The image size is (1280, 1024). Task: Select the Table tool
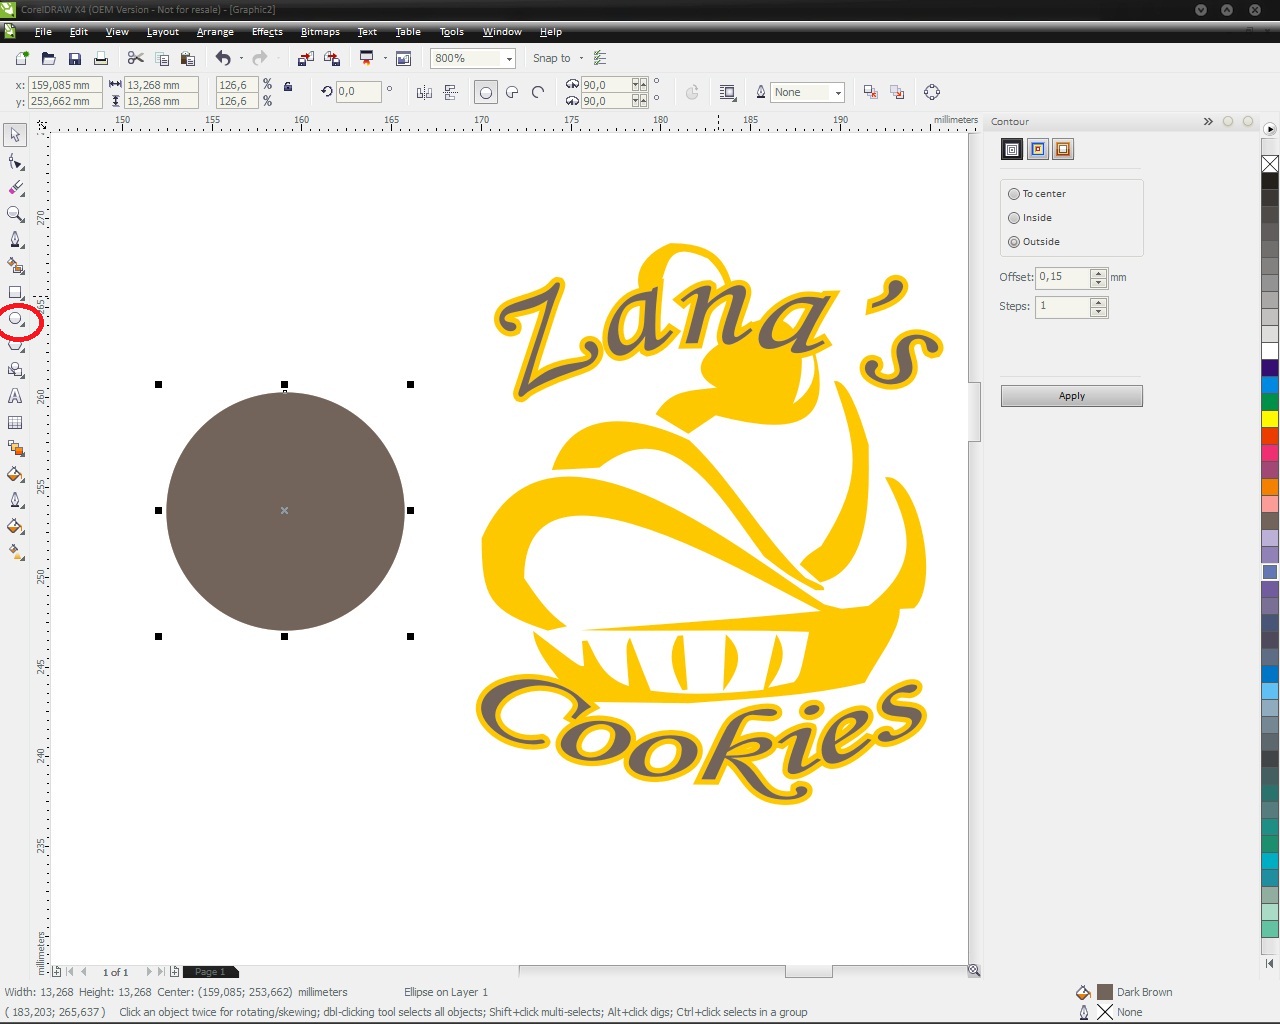[15, 422]
